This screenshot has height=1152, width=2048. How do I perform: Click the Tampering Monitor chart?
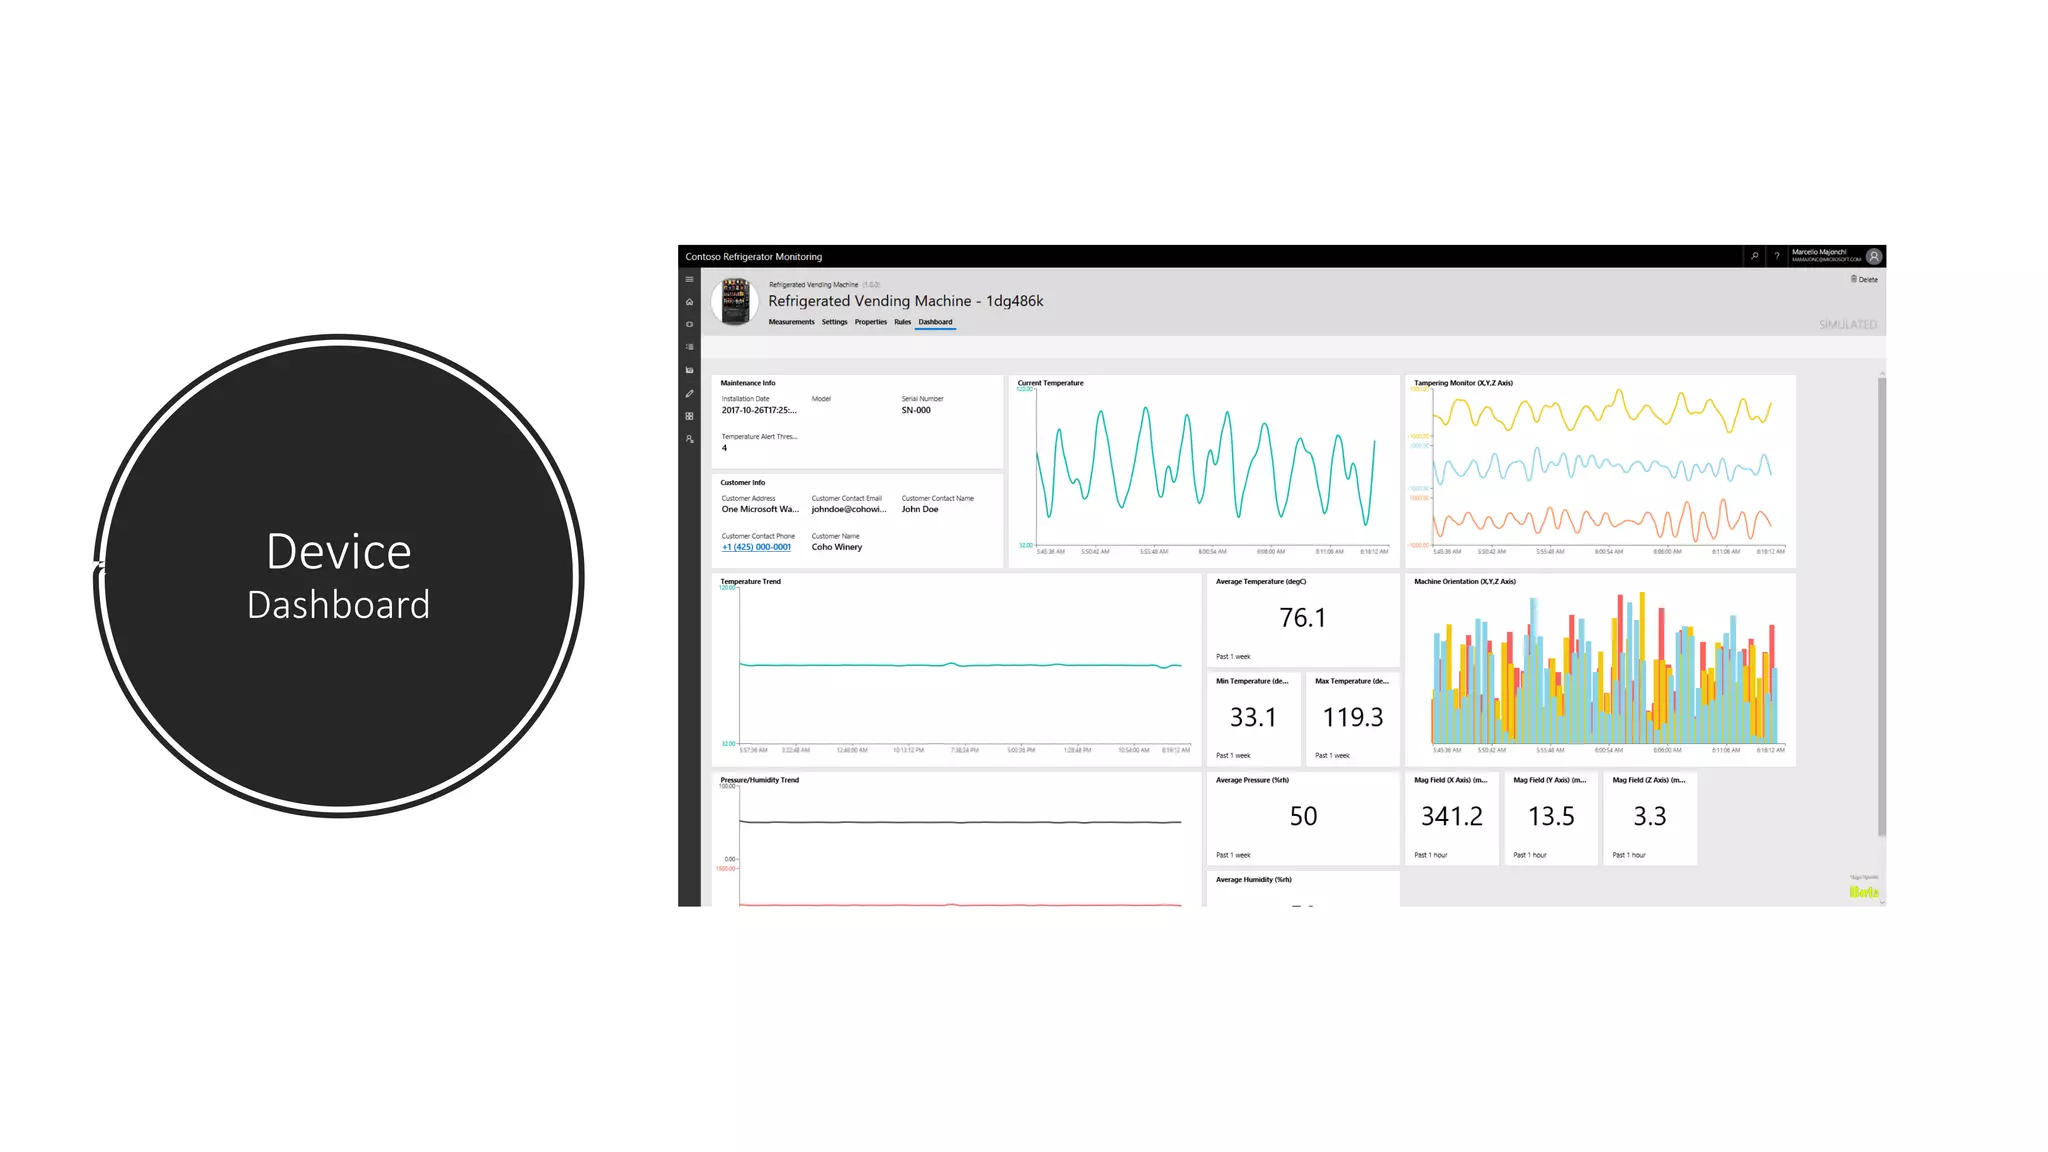(x=1600, y=471)
